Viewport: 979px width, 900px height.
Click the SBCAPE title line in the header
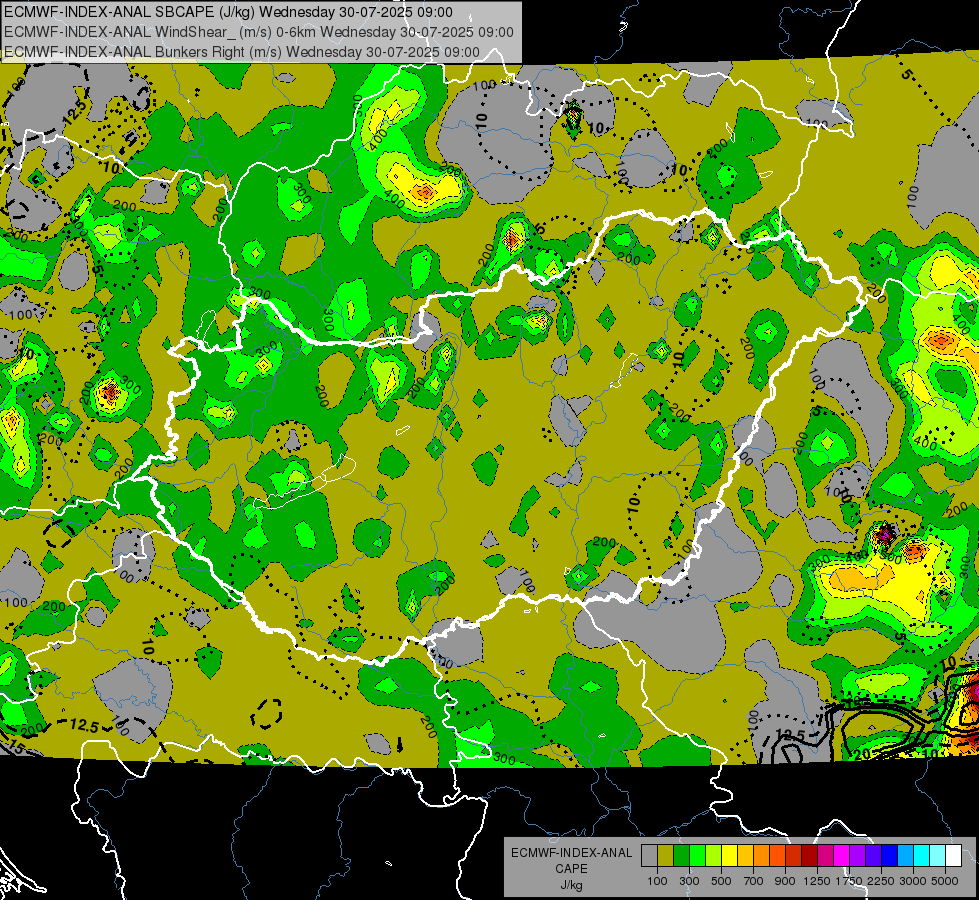click(228, 12)
